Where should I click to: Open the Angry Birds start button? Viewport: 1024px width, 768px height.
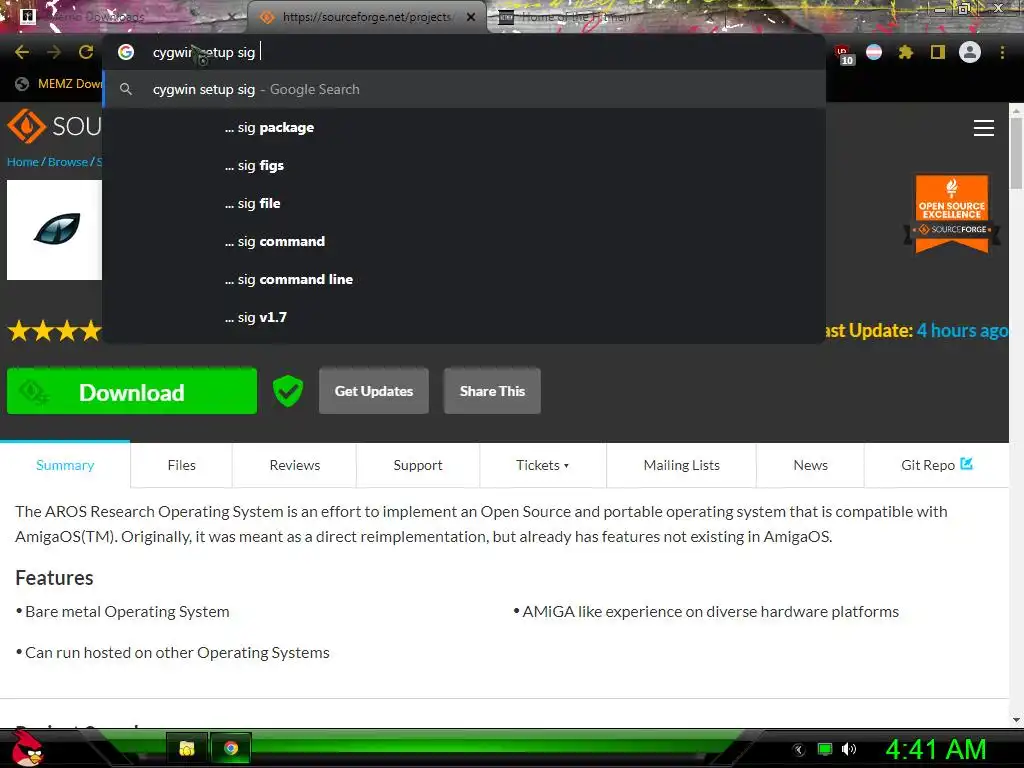(27, 748)
